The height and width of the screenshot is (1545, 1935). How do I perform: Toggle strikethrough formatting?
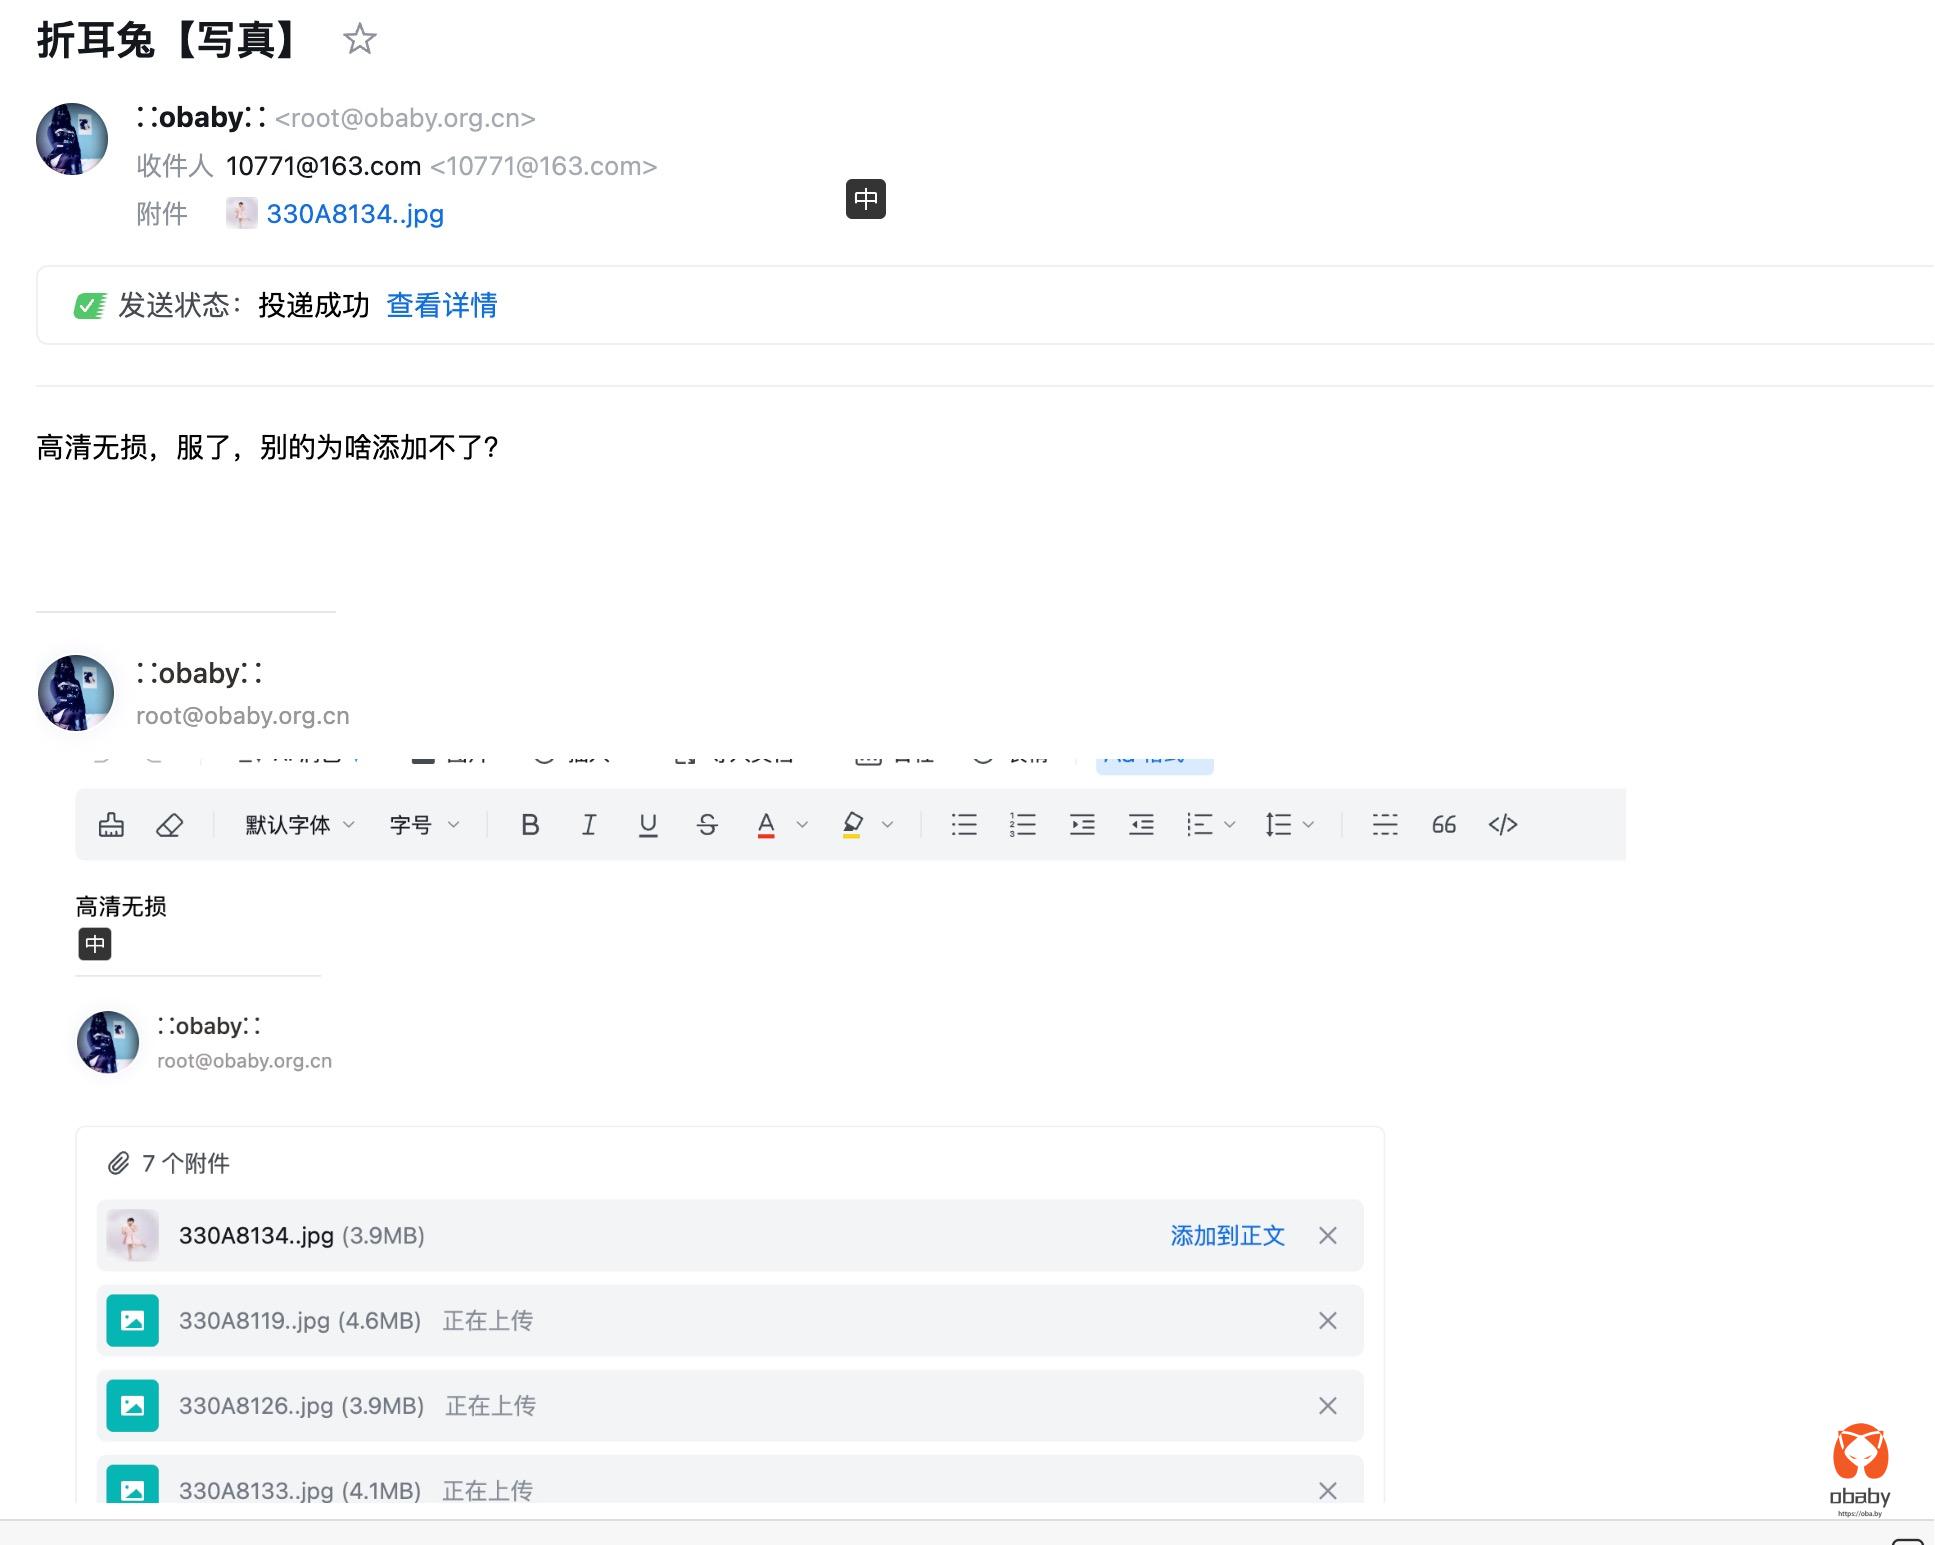[x=707, y=825]
